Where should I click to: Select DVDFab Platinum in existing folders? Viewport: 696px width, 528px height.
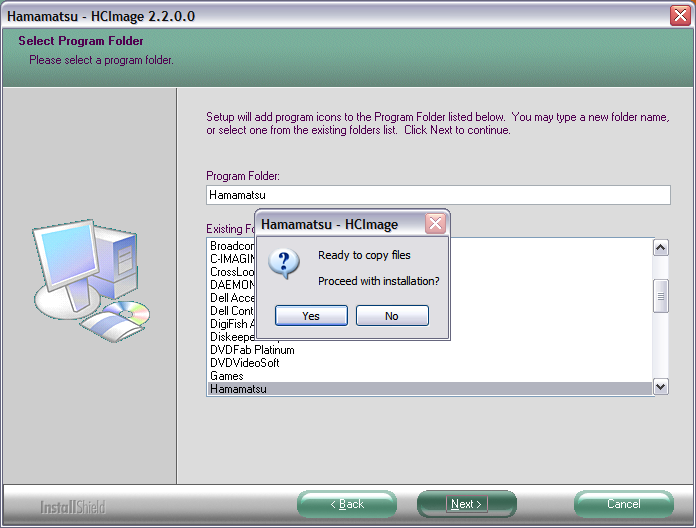point(252,350)
